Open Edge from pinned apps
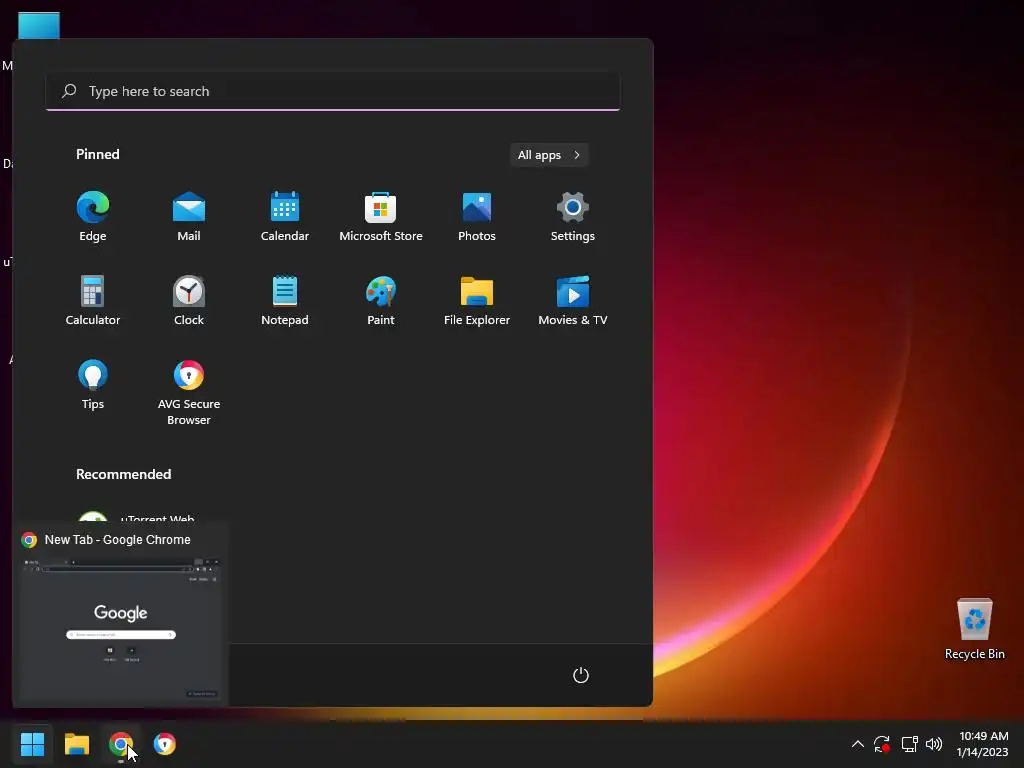Screen dimensions: 1024x768 coord(93,217)
